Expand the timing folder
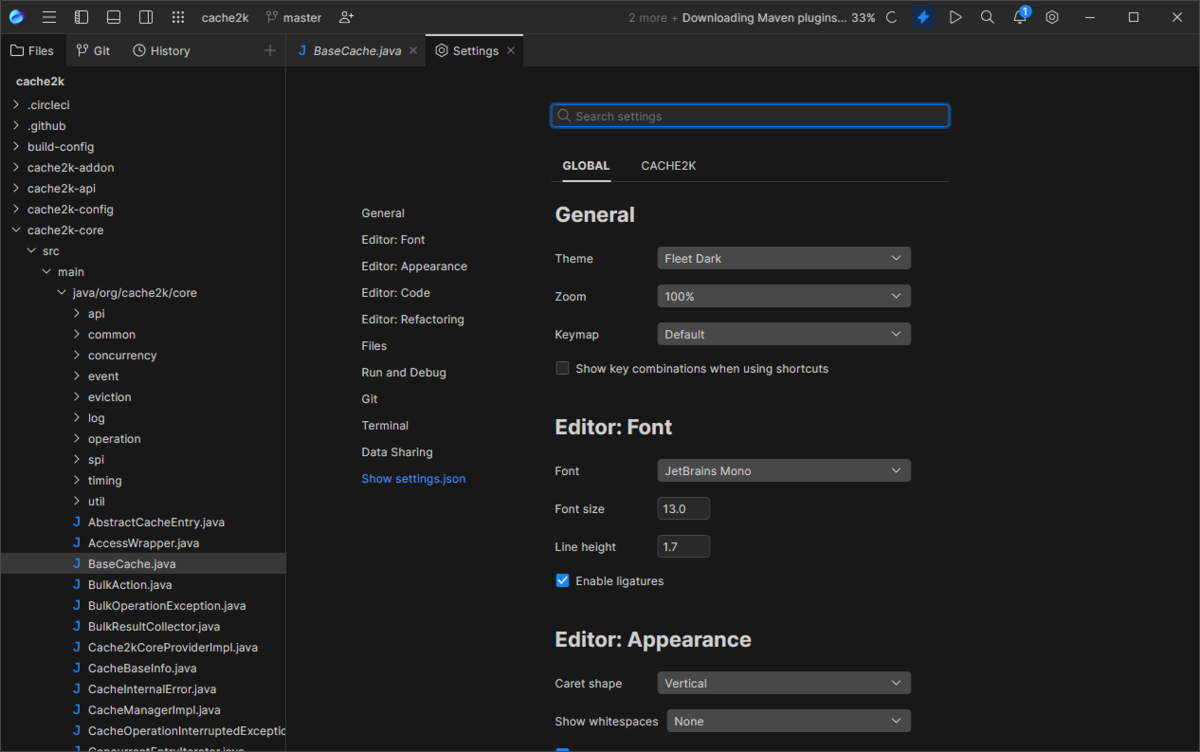This screenshot has height=752, width=1200. coord(77,480)
